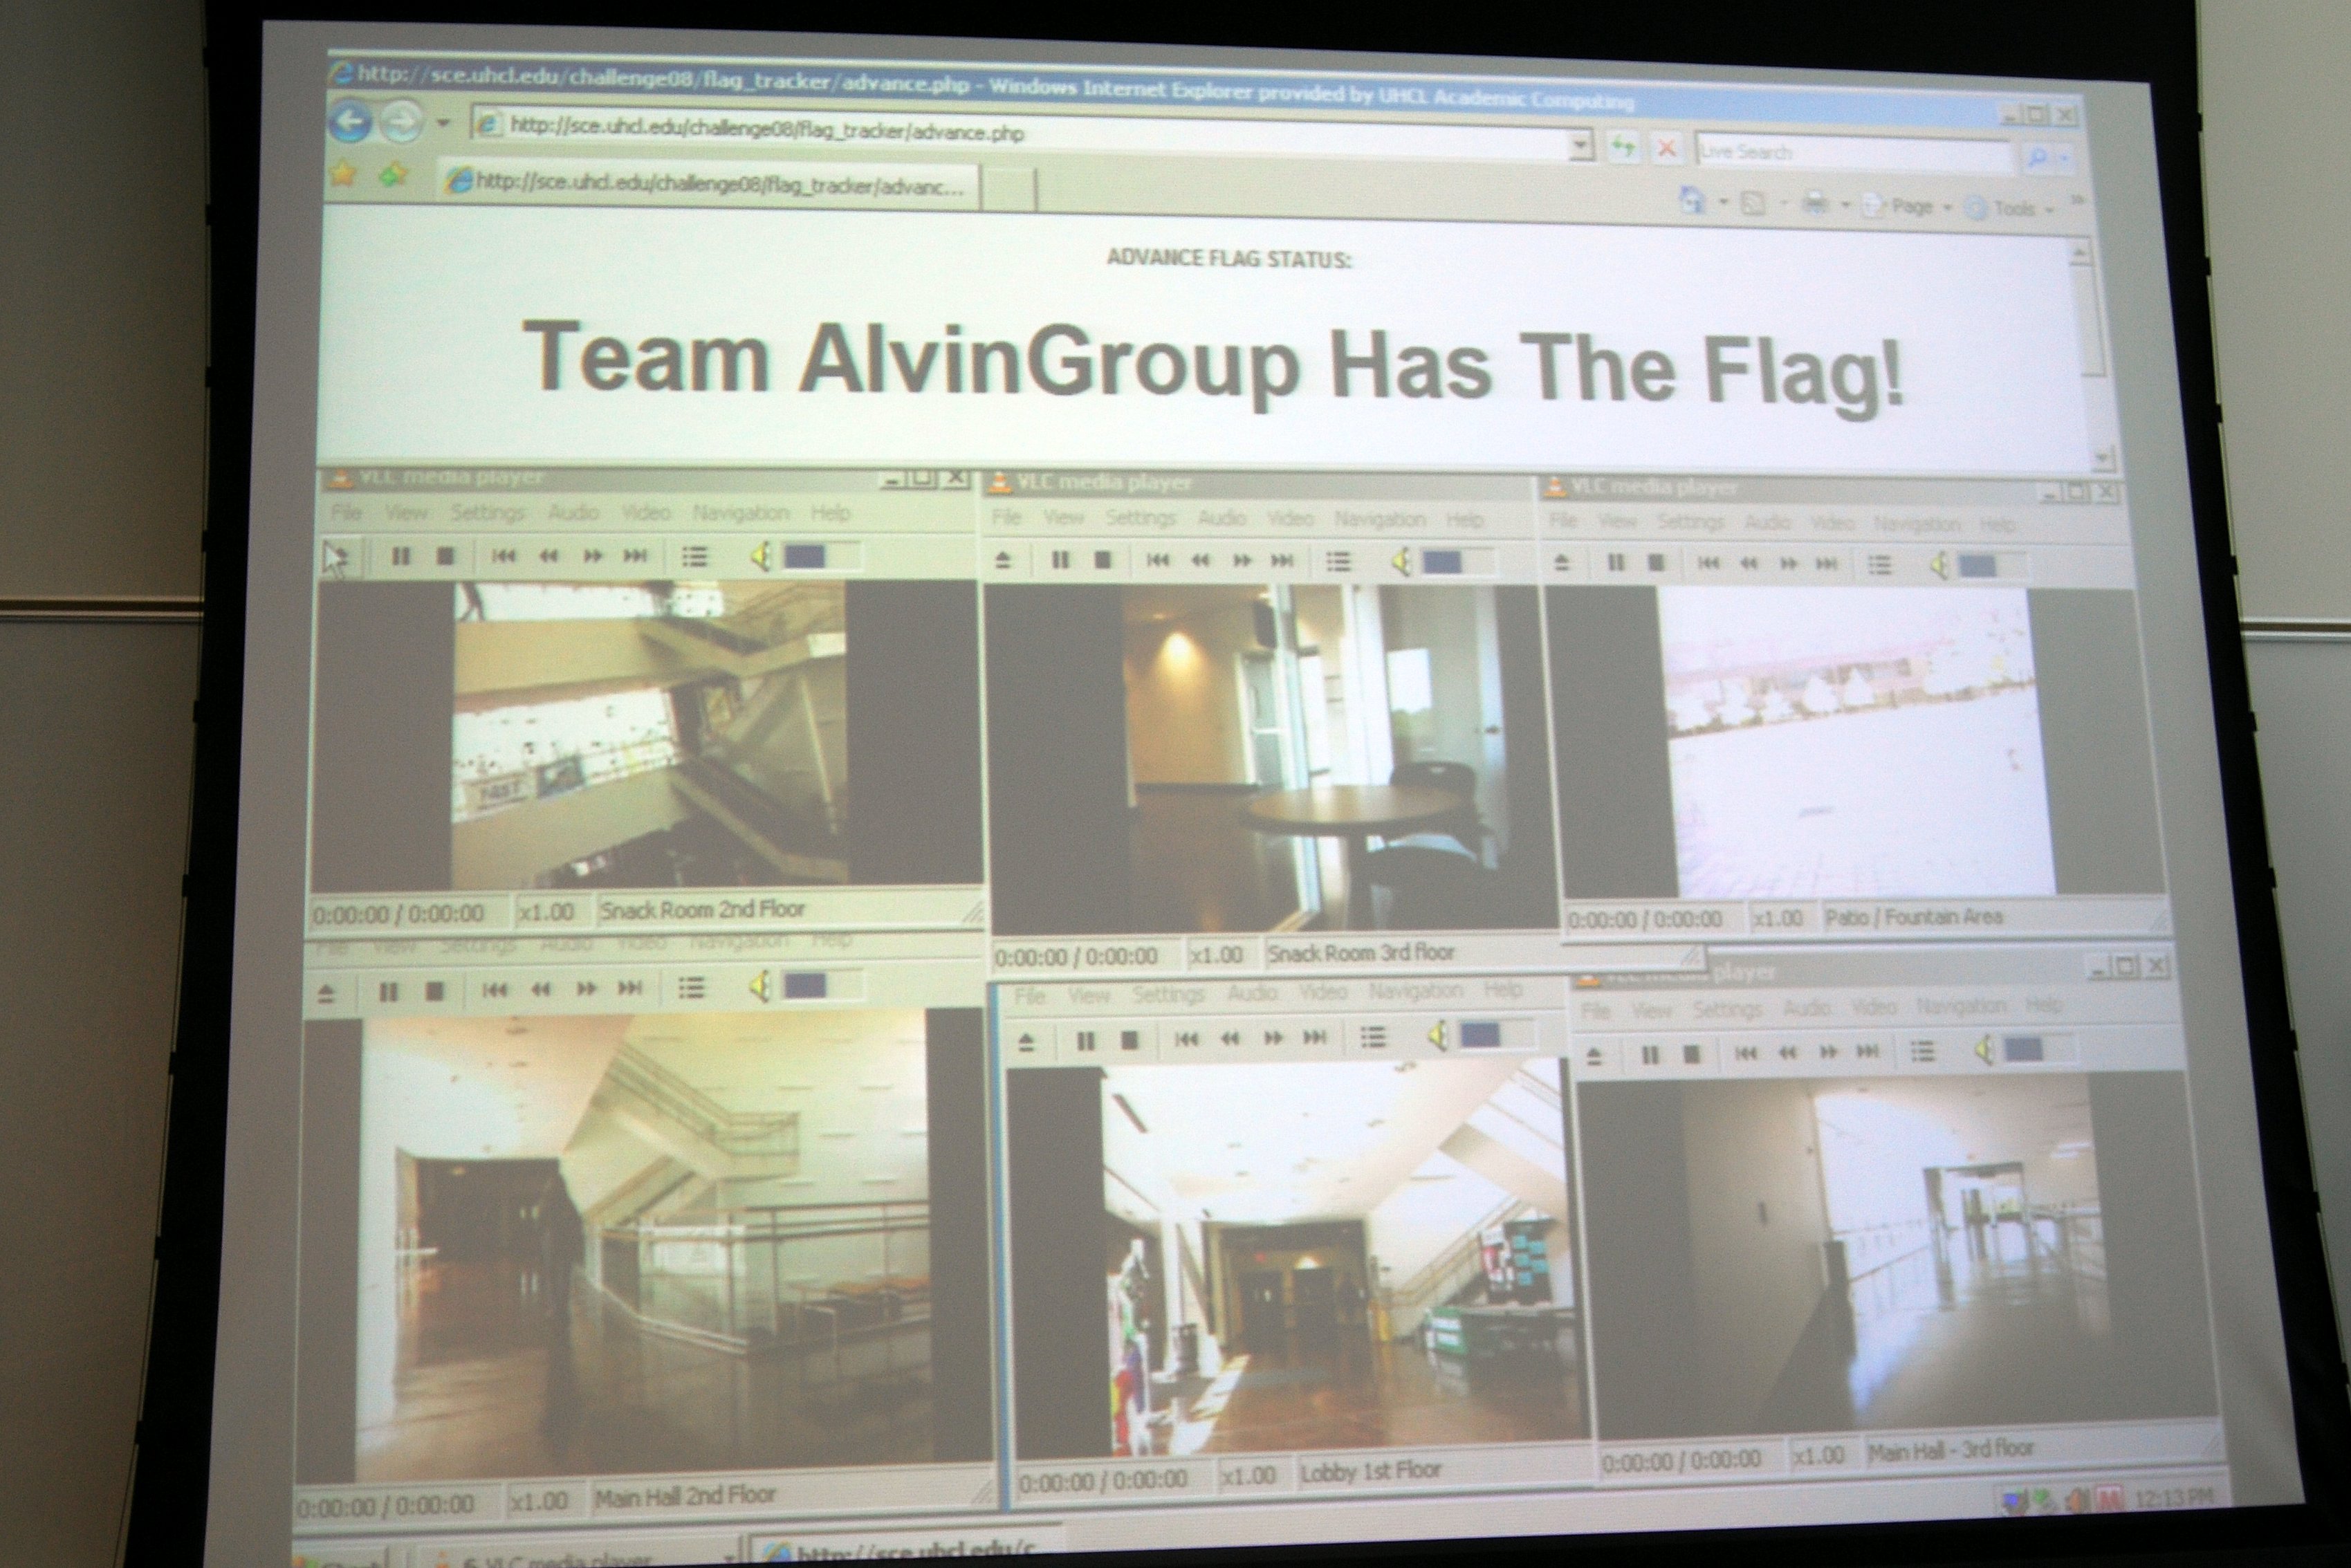Mute the Snack Room 3rd floor player speaker
2351x1568 pixels.
point(1401,563)
